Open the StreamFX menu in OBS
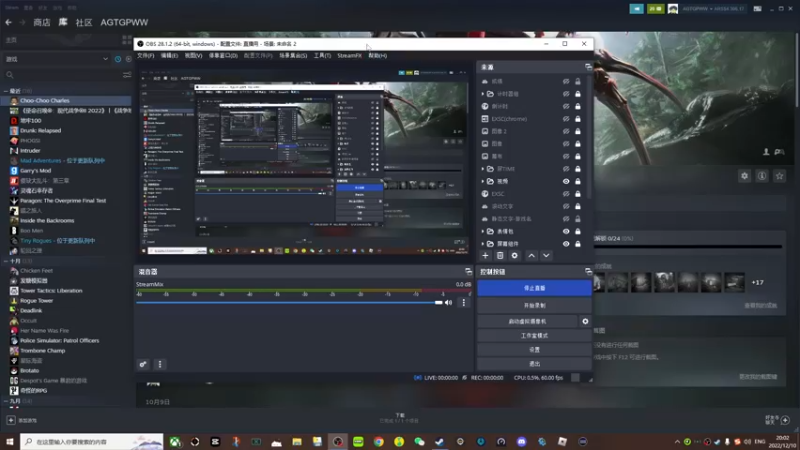 349,56
